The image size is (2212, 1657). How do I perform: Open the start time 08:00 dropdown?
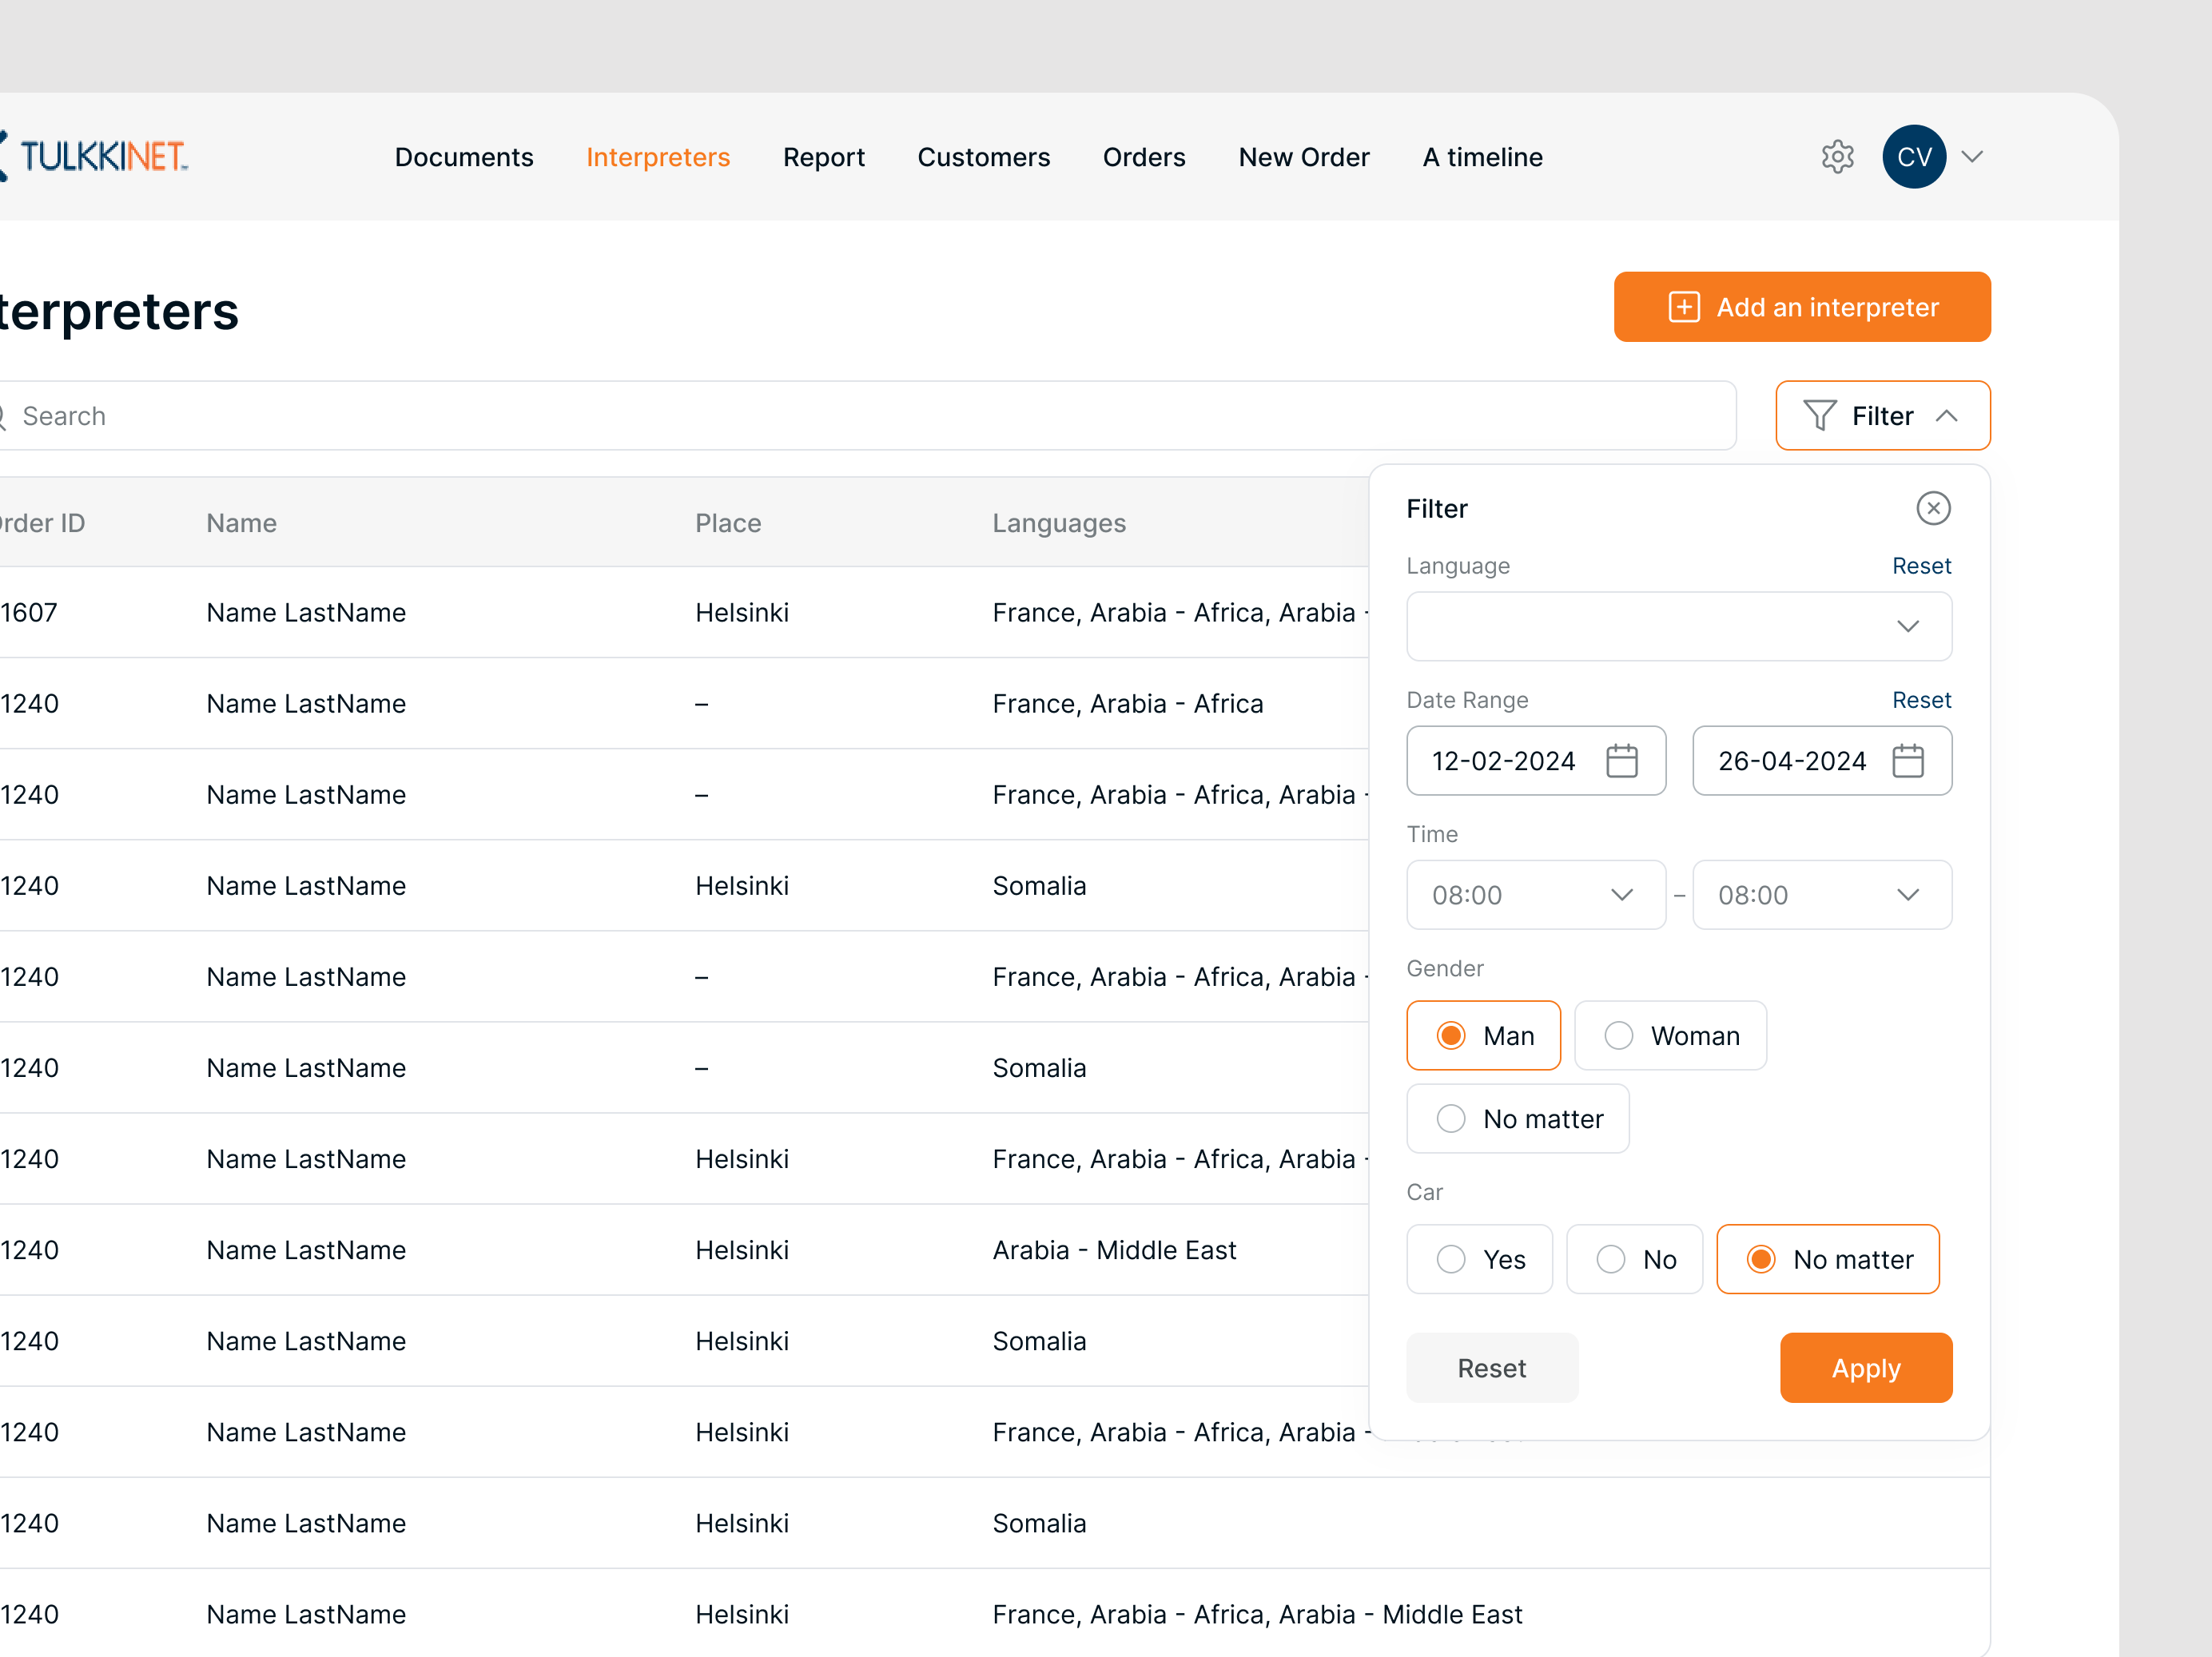pos(1536,894)
